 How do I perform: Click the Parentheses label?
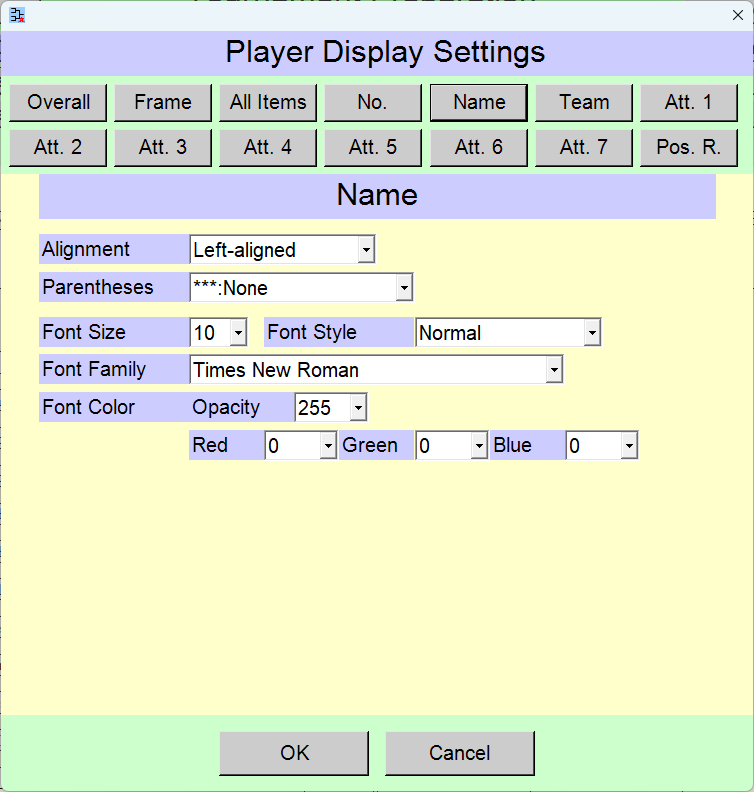[98, 287]
